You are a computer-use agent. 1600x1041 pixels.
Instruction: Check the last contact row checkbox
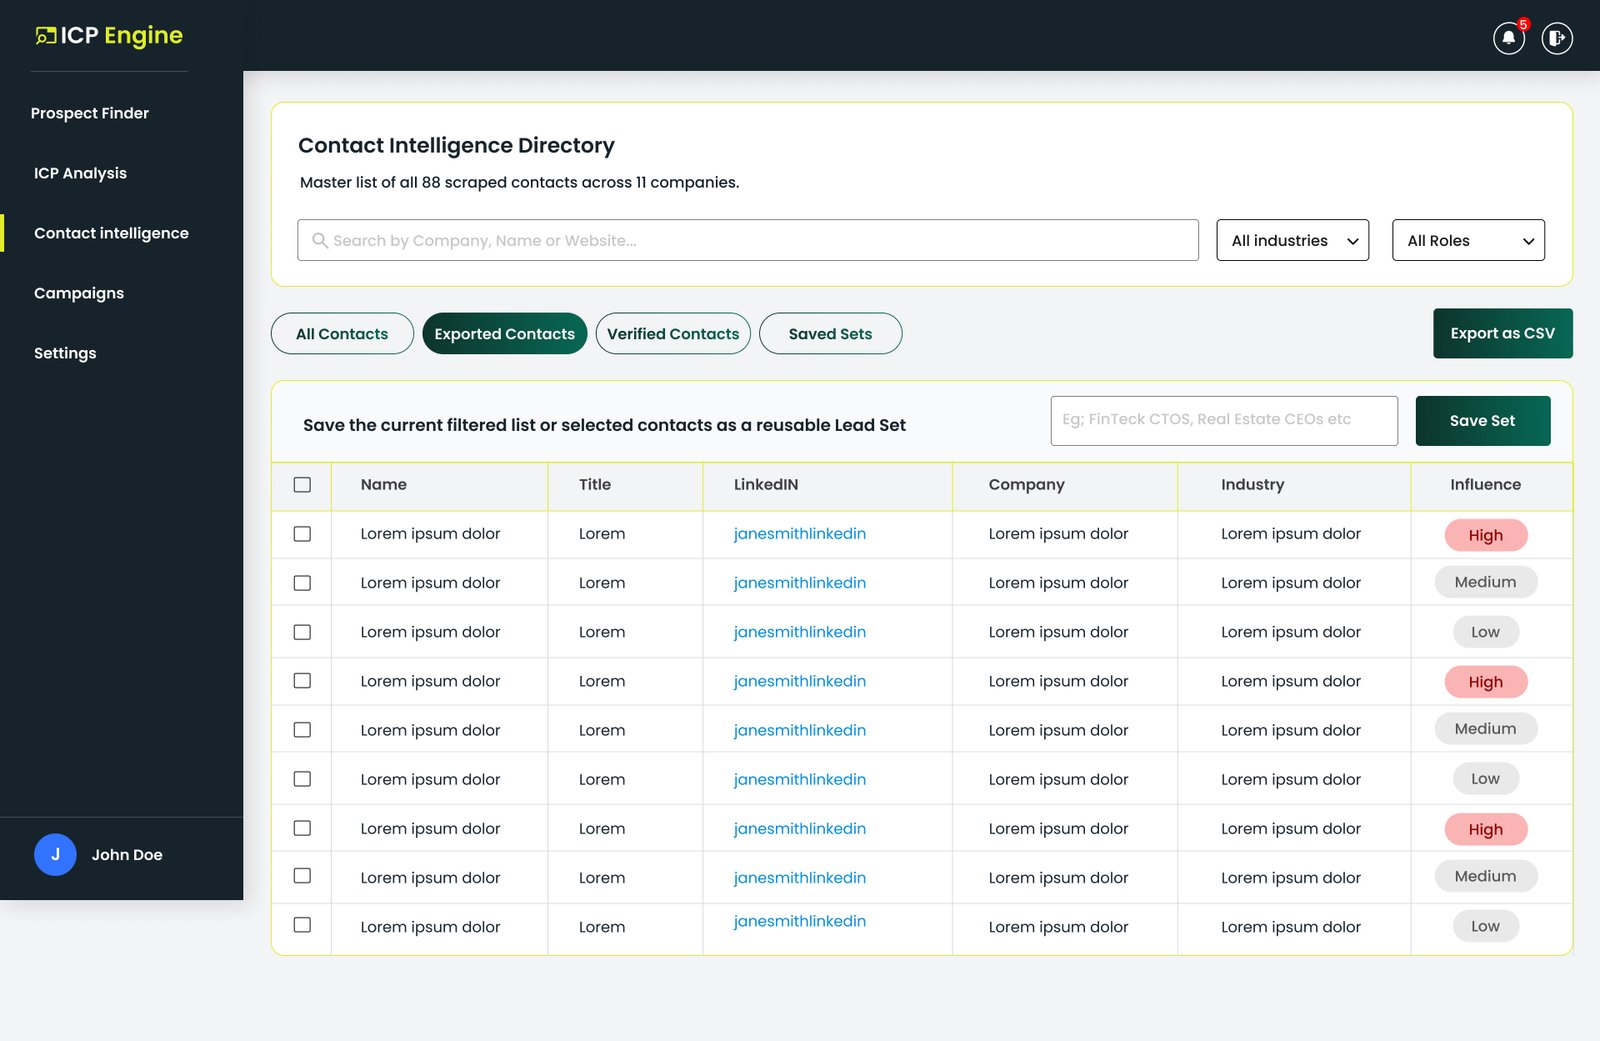pyautogui.click(x=302, y=925)
